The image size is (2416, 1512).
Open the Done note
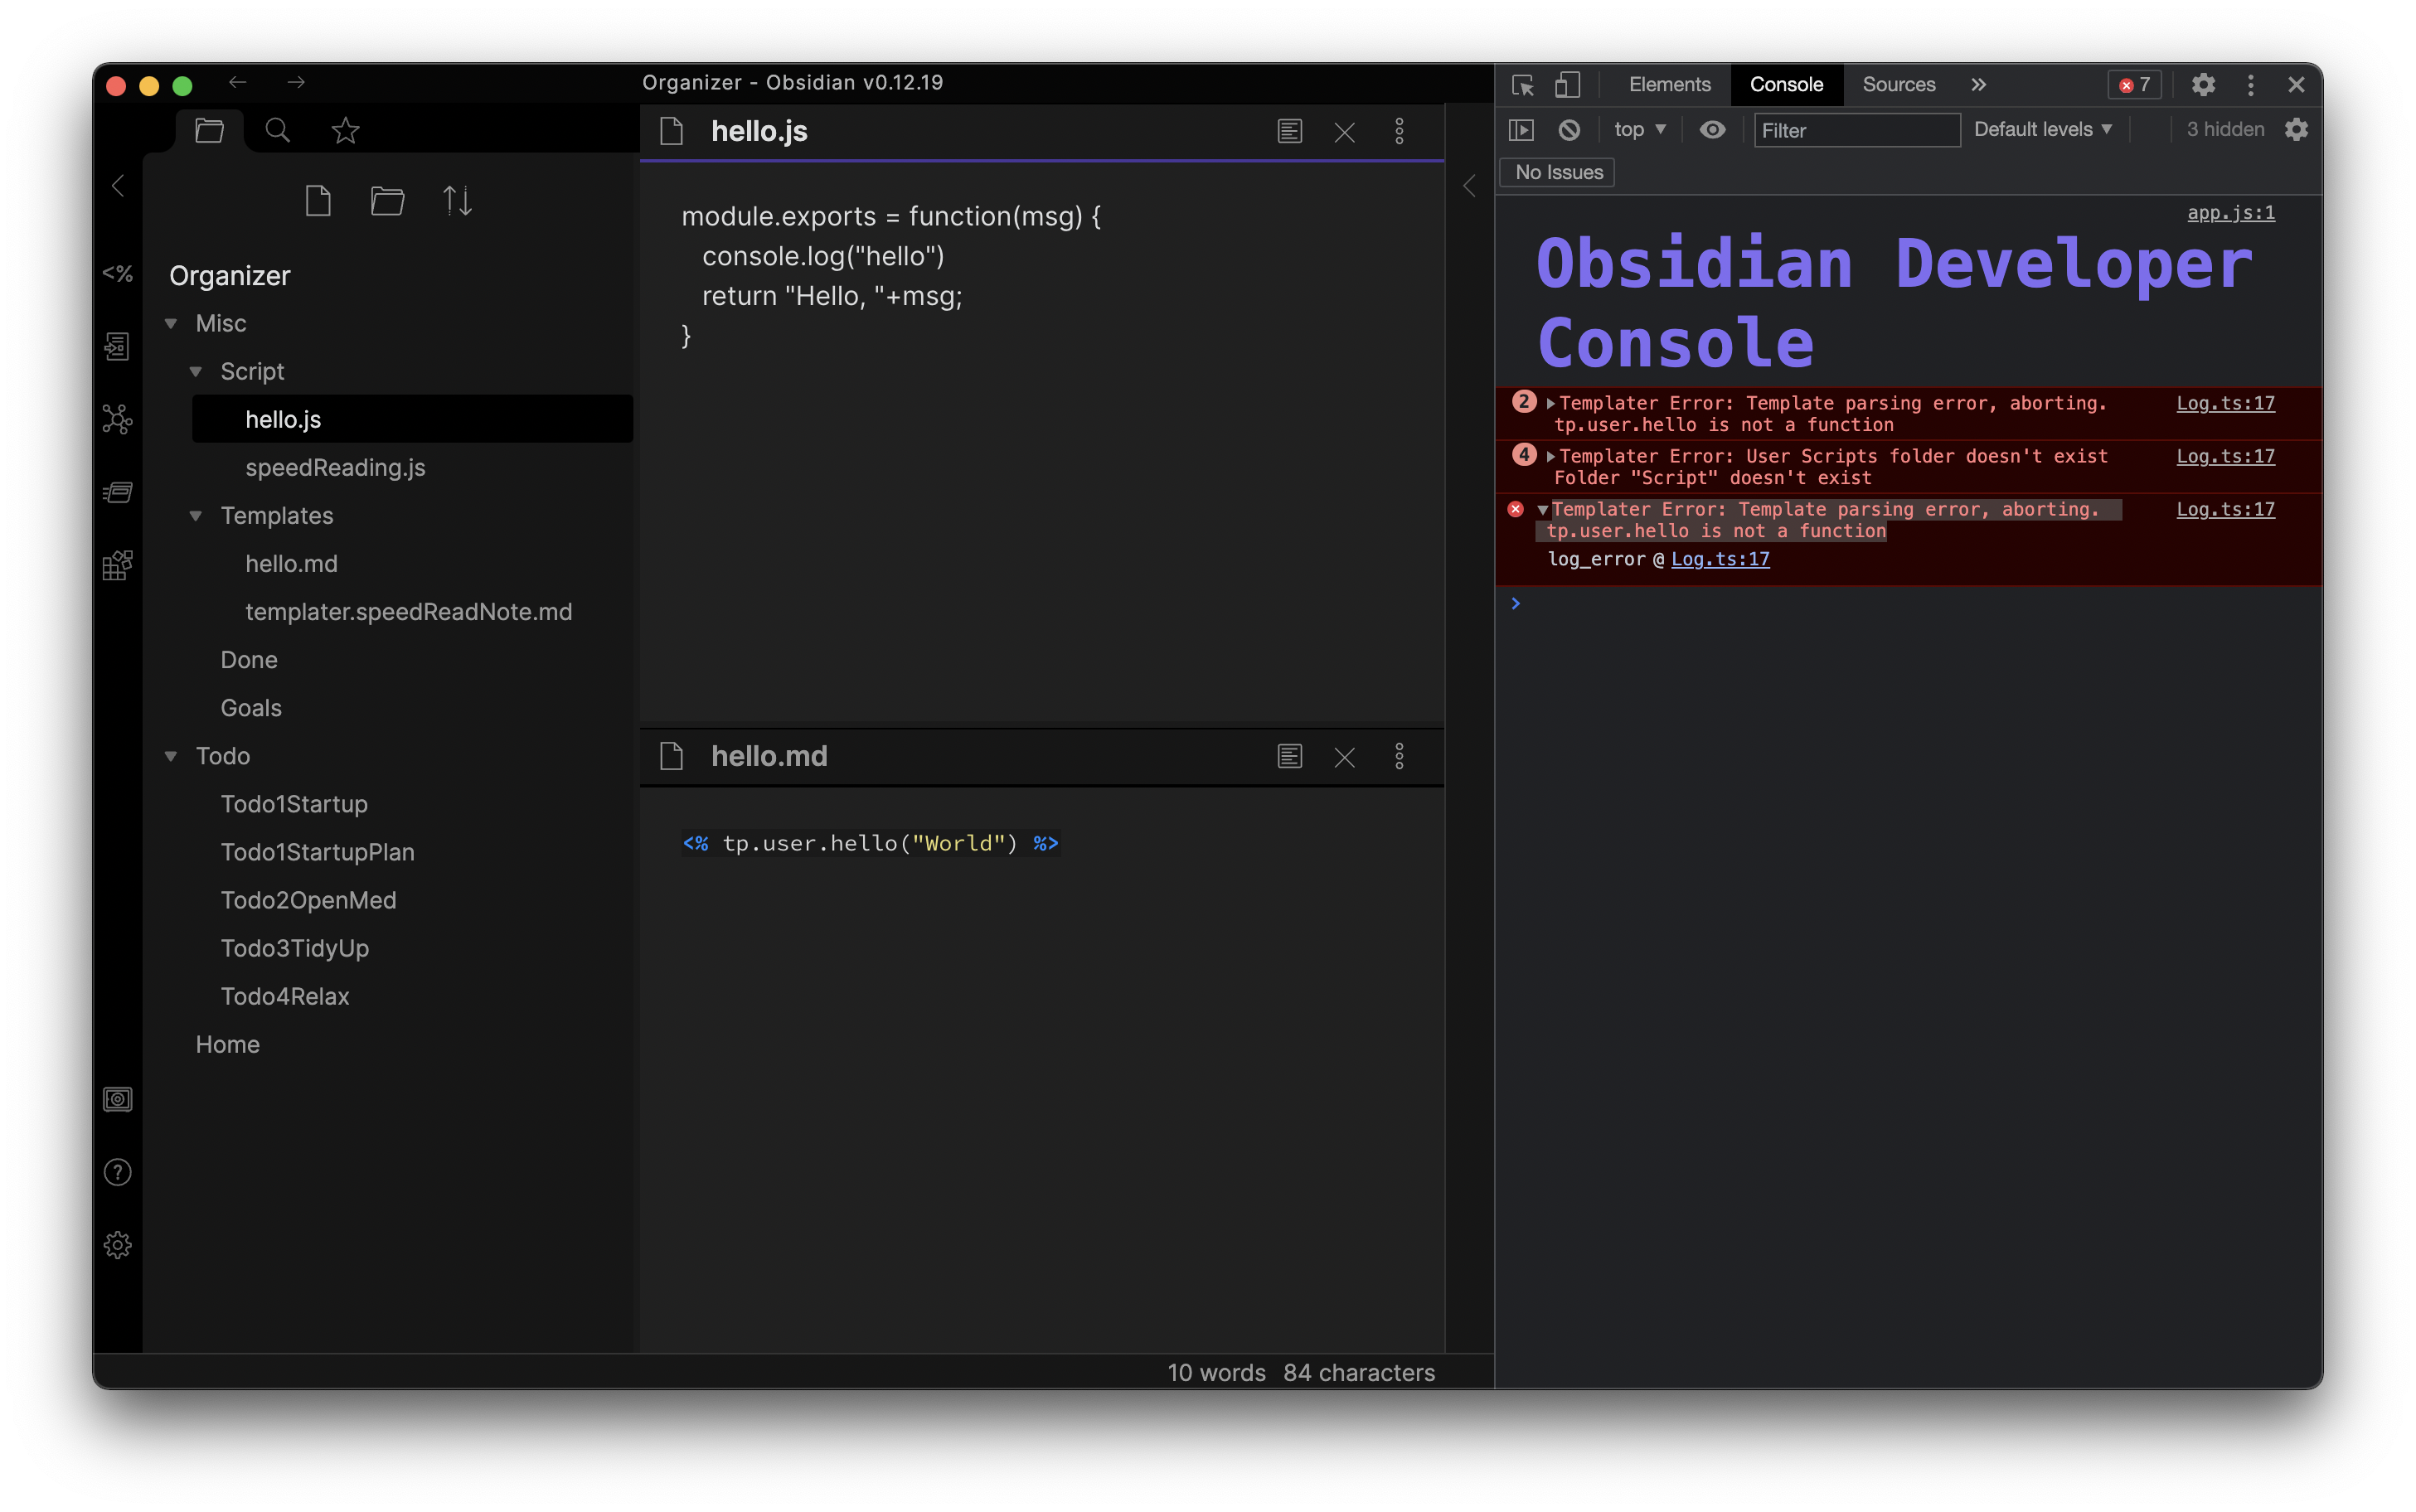point(249,660)
